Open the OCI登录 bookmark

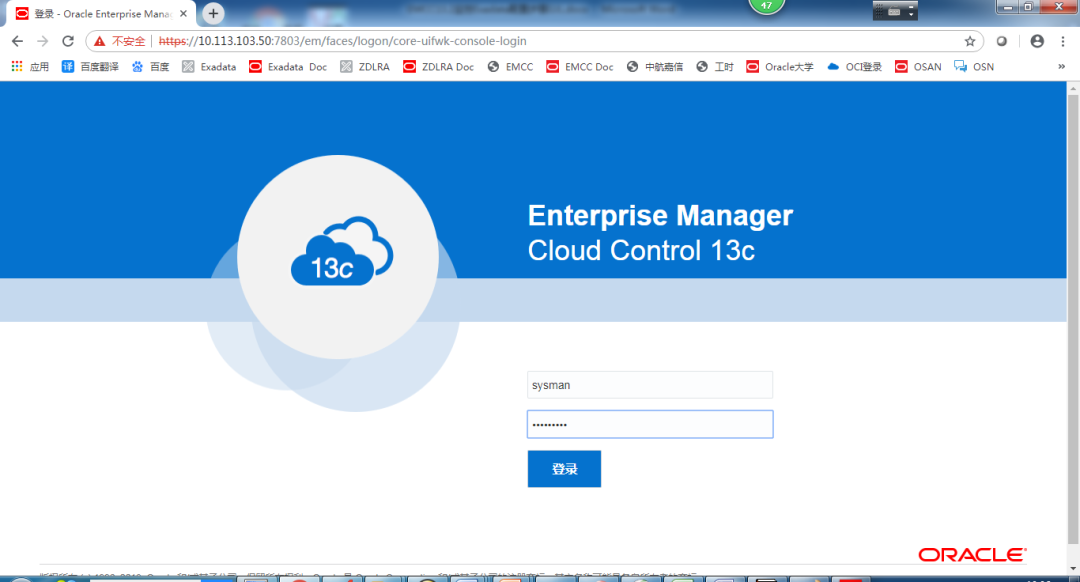855,67
